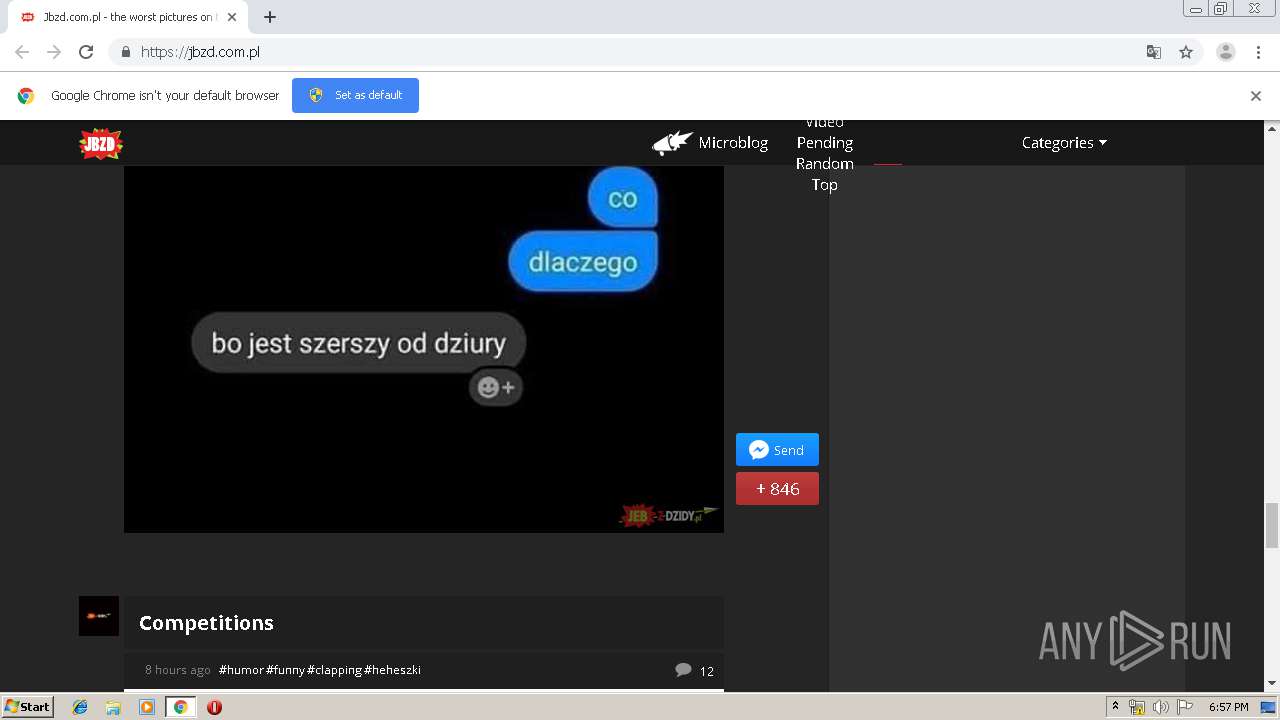The image size is (1280, 720).
Task: Open the JBZD site logo
Action: 101,144
